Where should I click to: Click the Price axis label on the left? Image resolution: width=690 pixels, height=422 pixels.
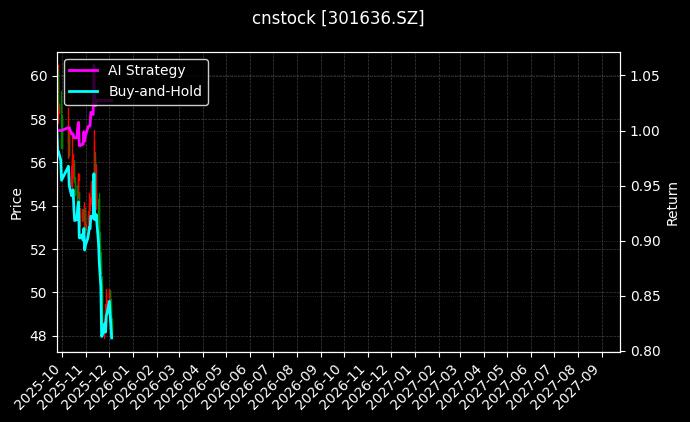tap(16, 202)
